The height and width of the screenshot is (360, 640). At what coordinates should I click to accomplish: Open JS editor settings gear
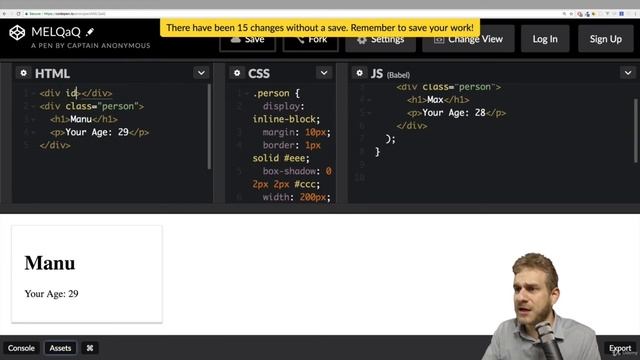pyautogui.click(x=359, y=73)
